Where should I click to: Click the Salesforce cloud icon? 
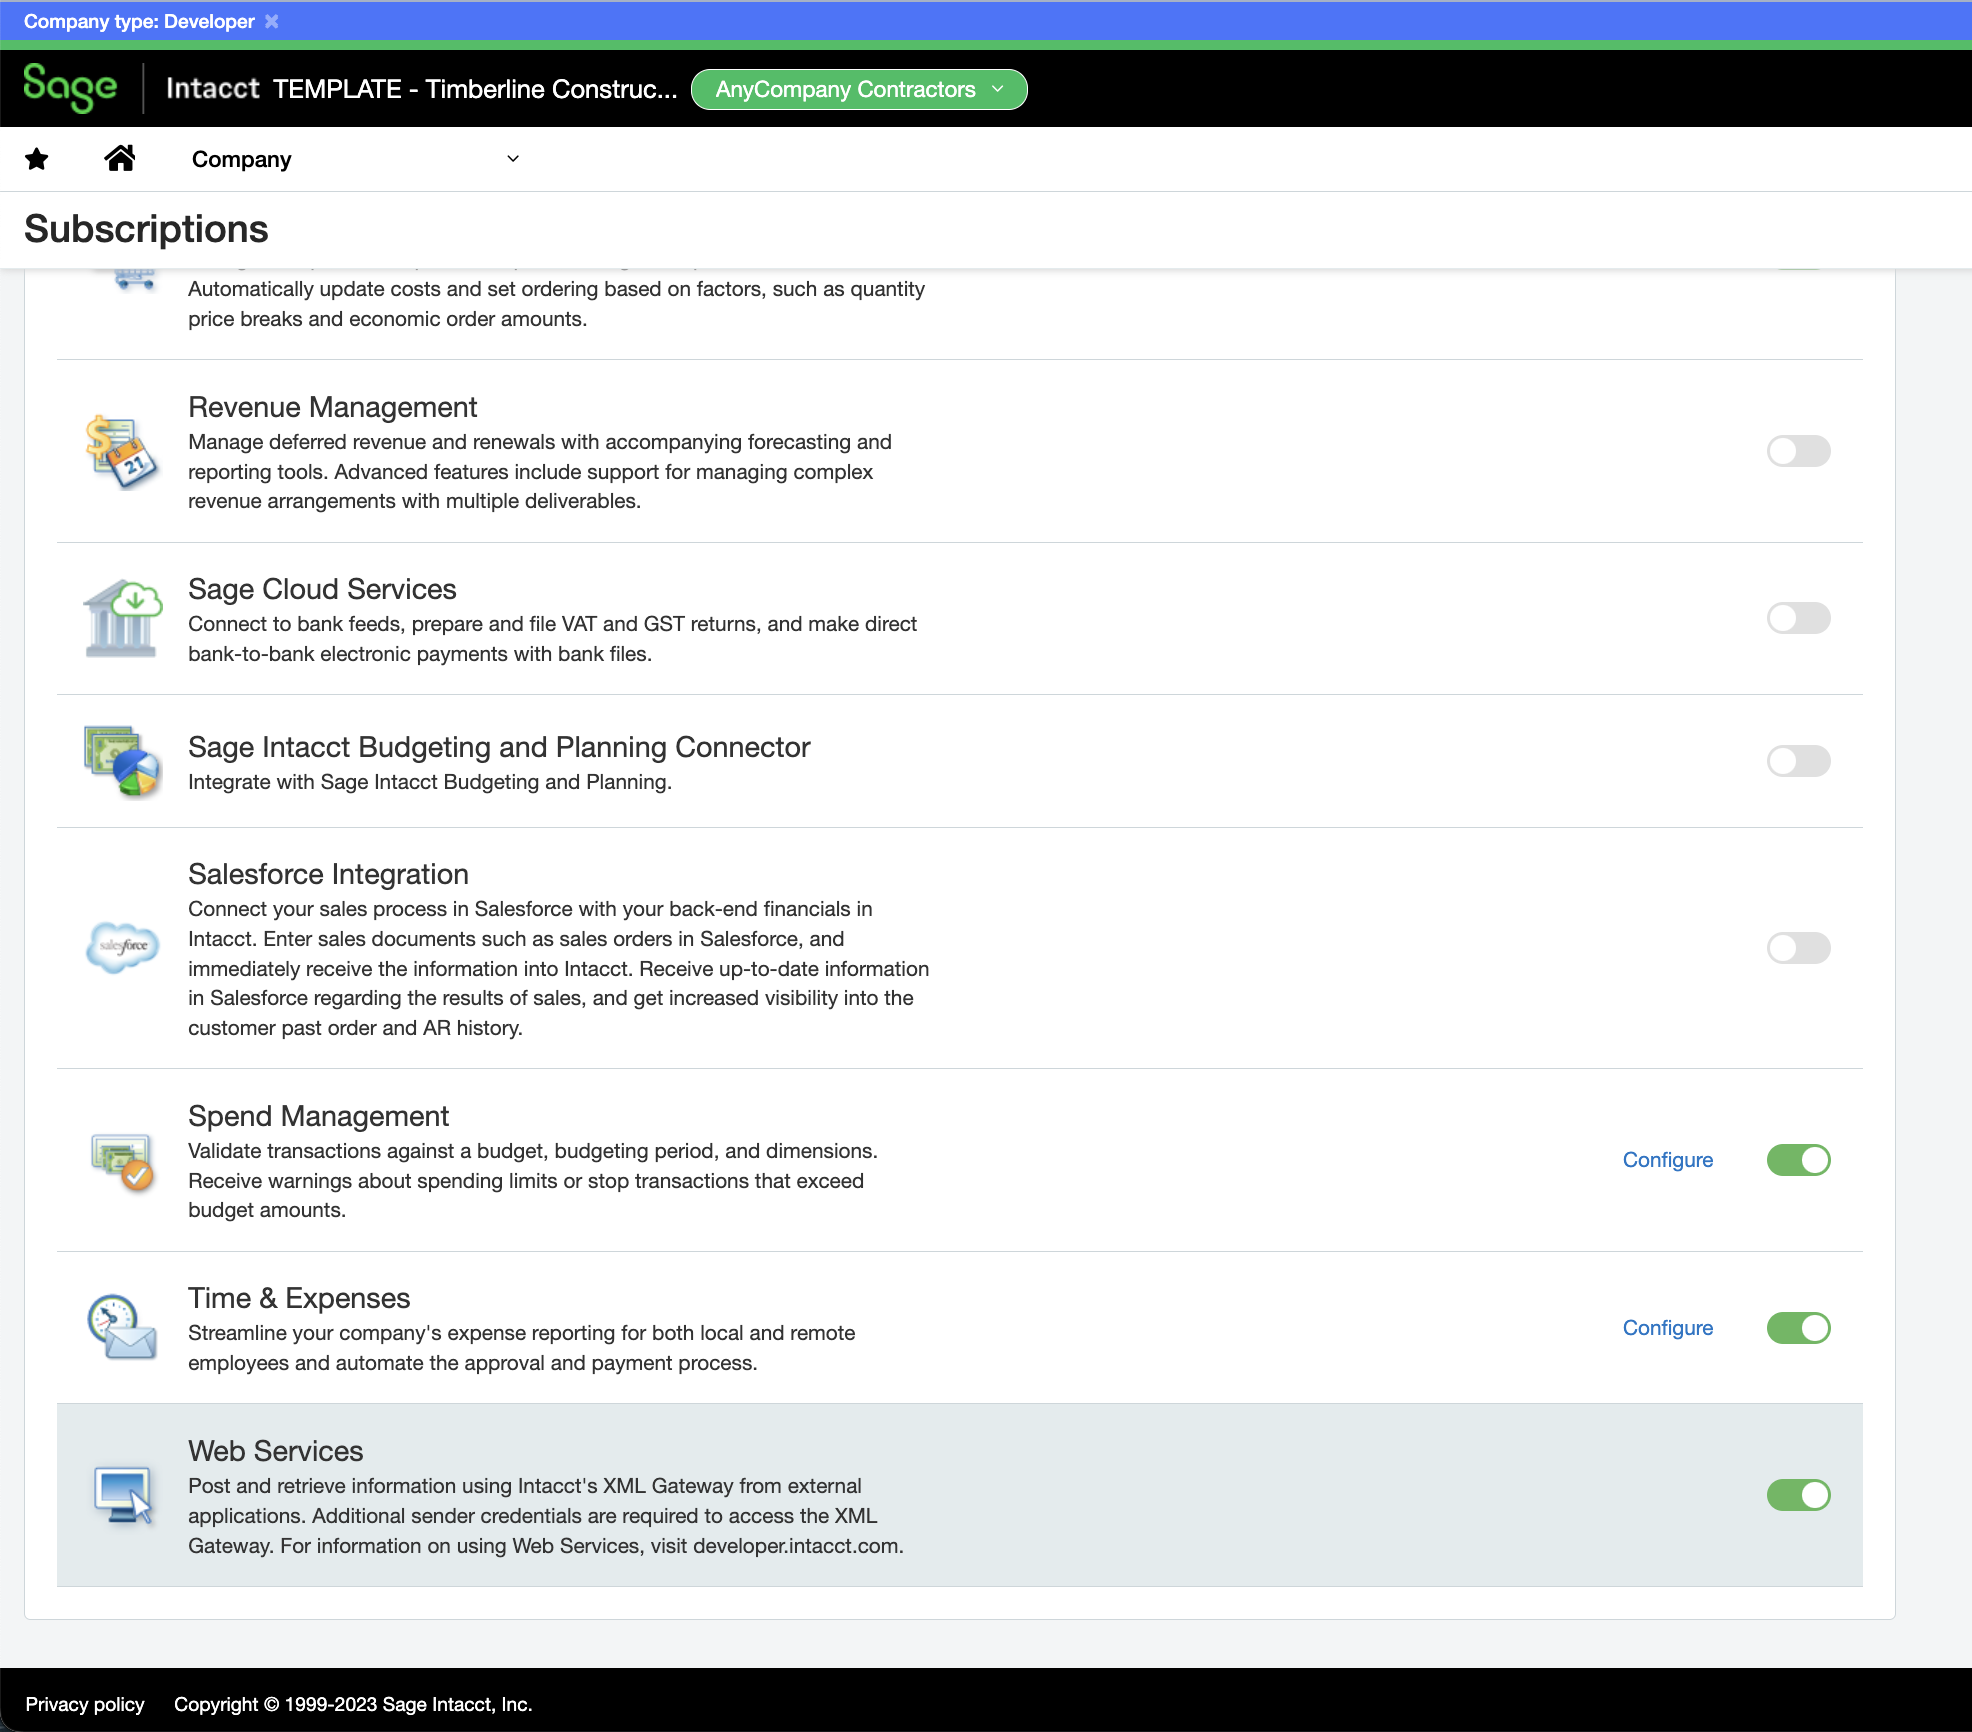pyautogui.click(x=123, y=947)
